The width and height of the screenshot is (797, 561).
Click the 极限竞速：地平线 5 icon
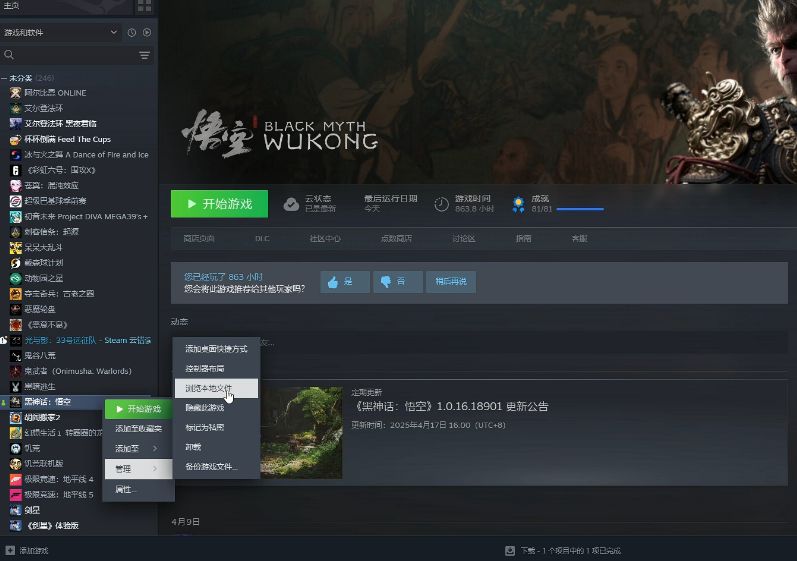coord(16,494)
